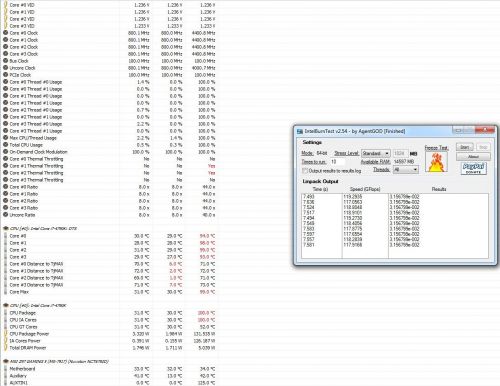Click the Times to run input field
This screenshot has width=500, height=386.
click(x=337, y=162)
